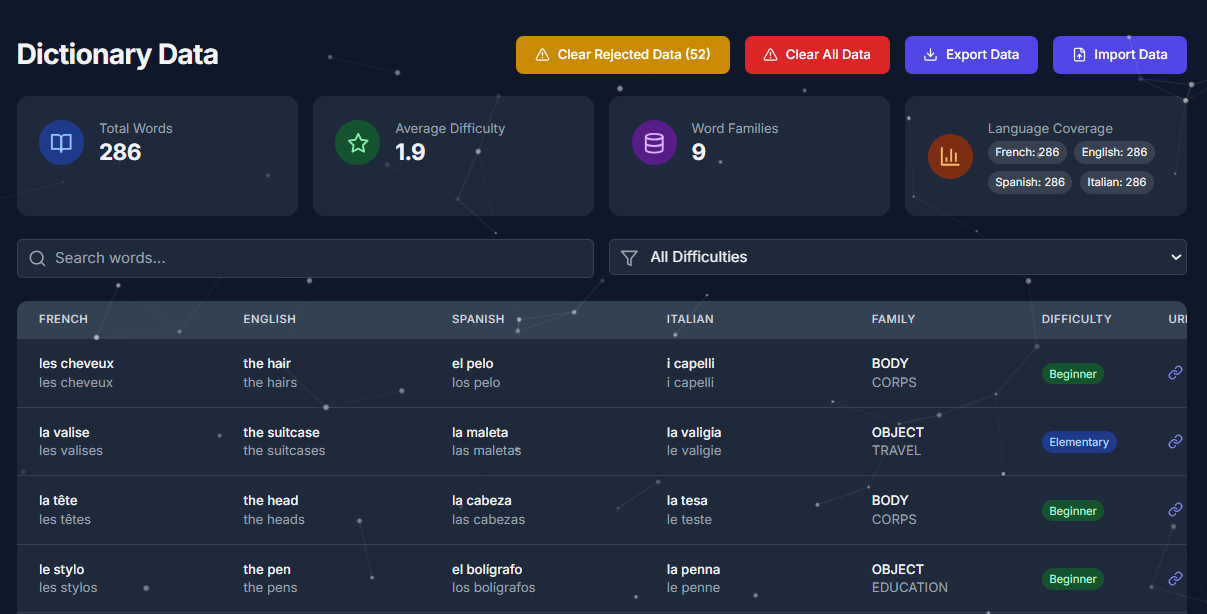Open the URL link icon for la tête
This screenshot has width=1207, height=614.
pyautogui.click(x=1176, y=509)
